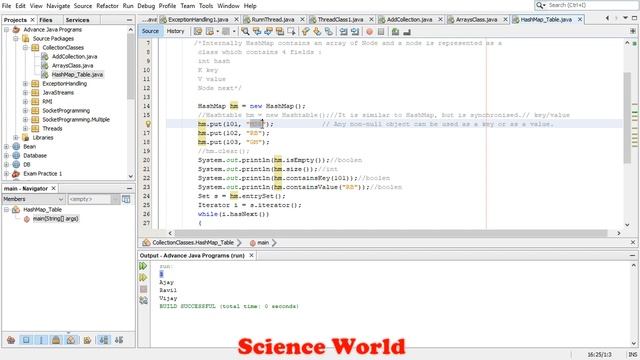640x360 pixels.
Task: Click Find Next Occurrence icon
Action: point(268,31)
